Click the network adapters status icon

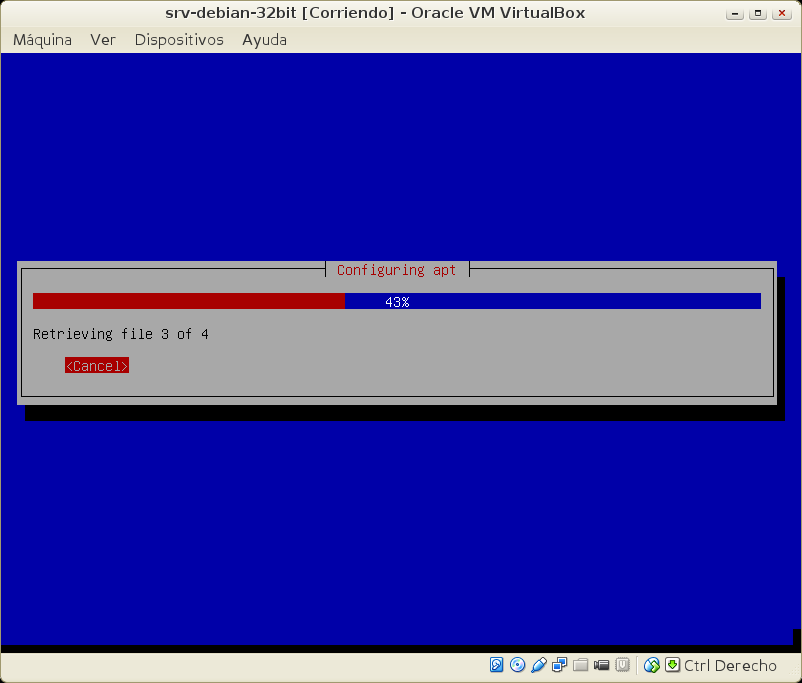click(559, 665)
